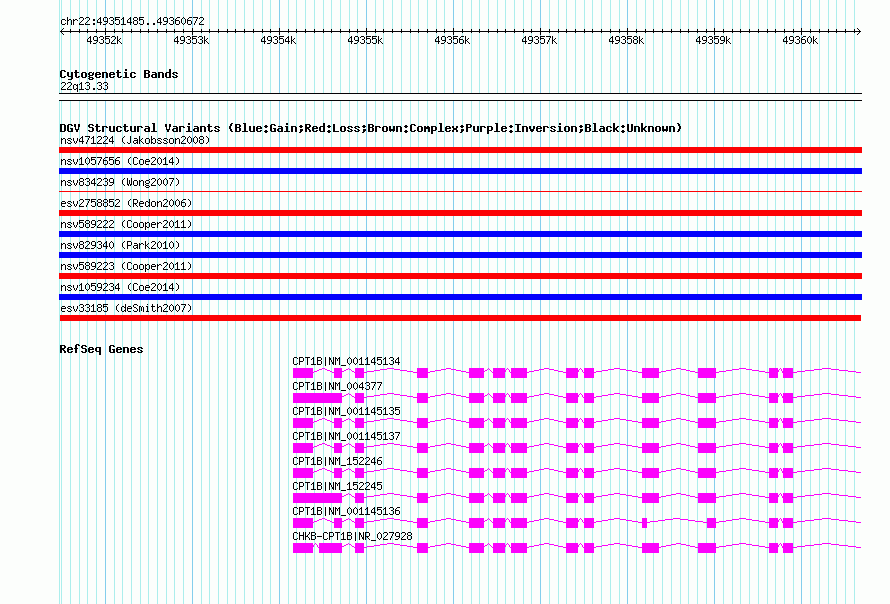Viewport: 890px width, 604px height.
Task: Click the 49354k ruler tick label
Action: [x=278, y=40]
